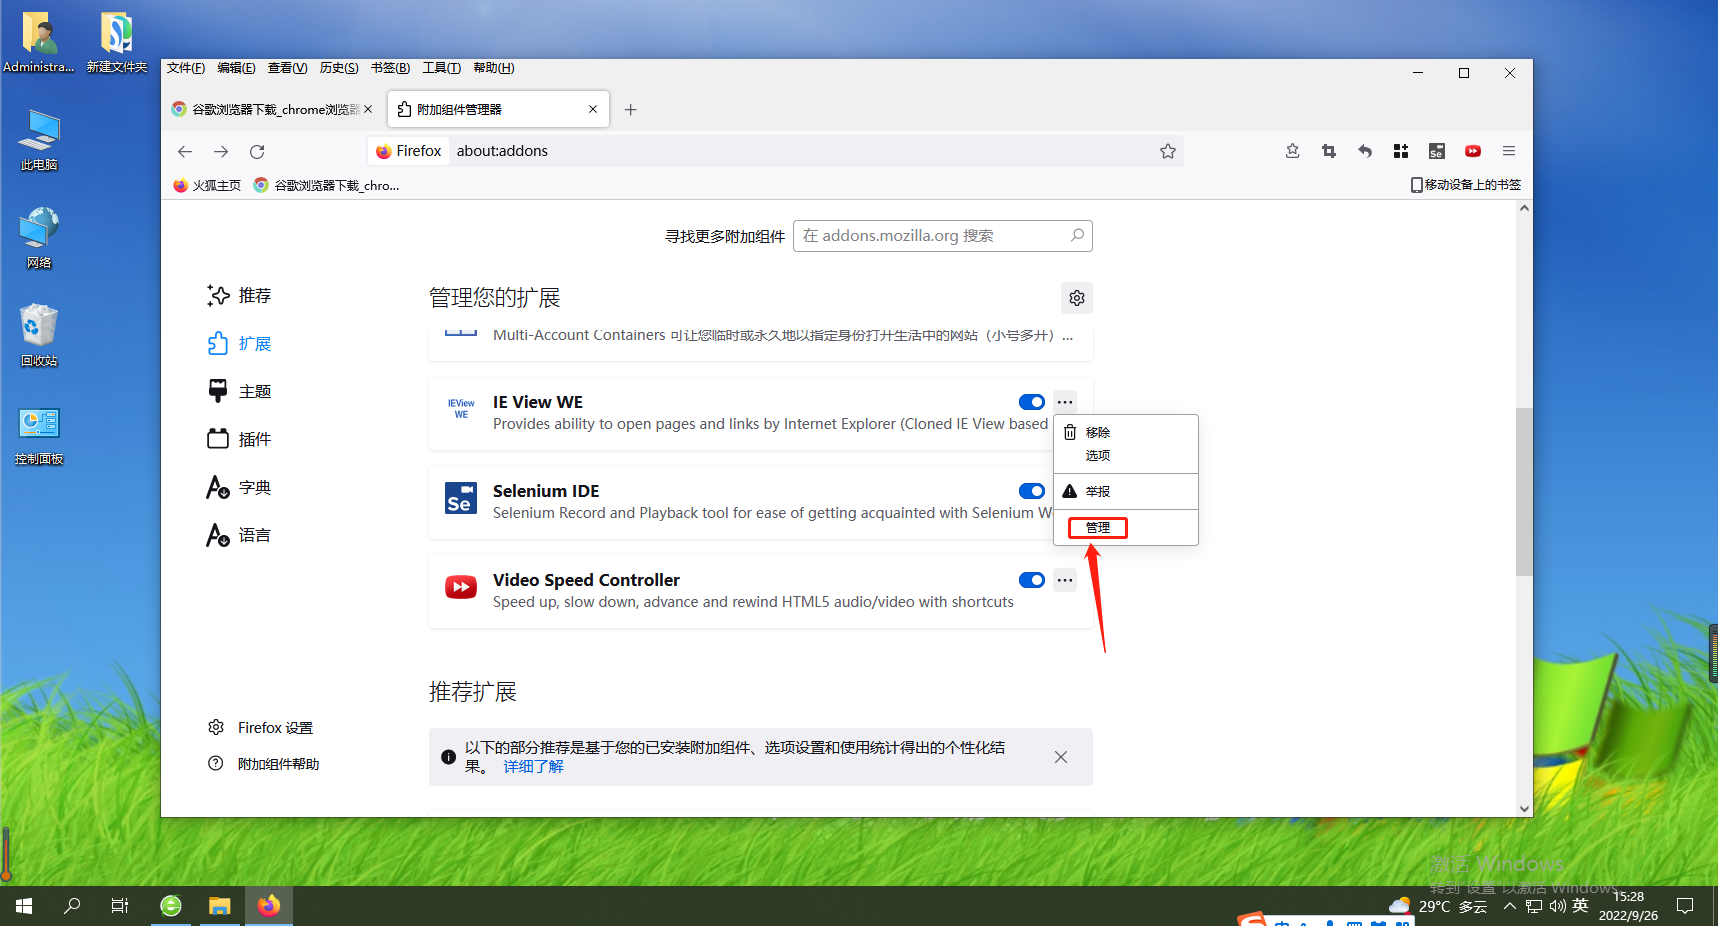Open a new tab with plus button
The height and width of the screenshot is (926, 1718).
(x=630, y=110)
